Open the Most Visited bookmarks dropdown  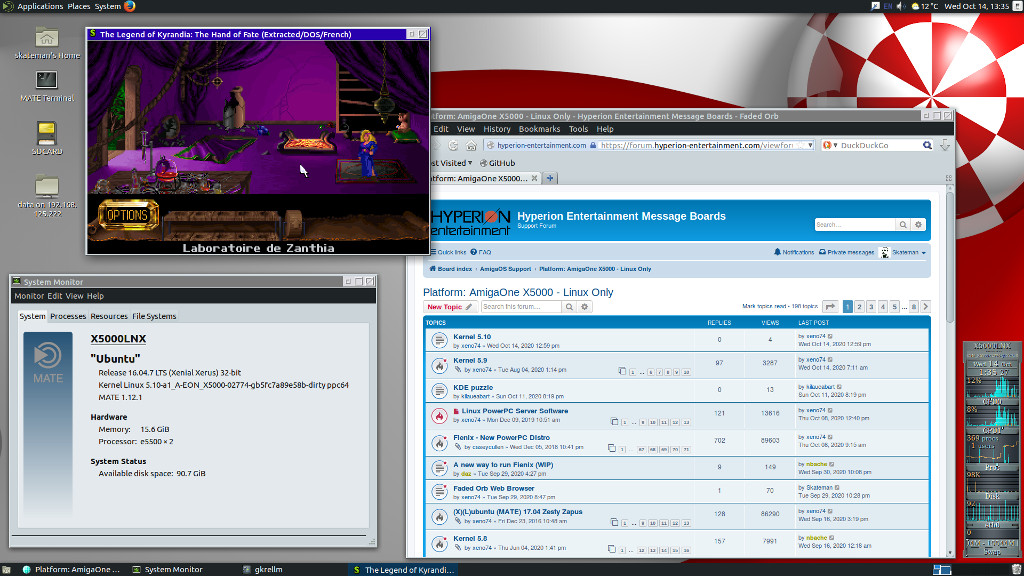click(452, 163)
